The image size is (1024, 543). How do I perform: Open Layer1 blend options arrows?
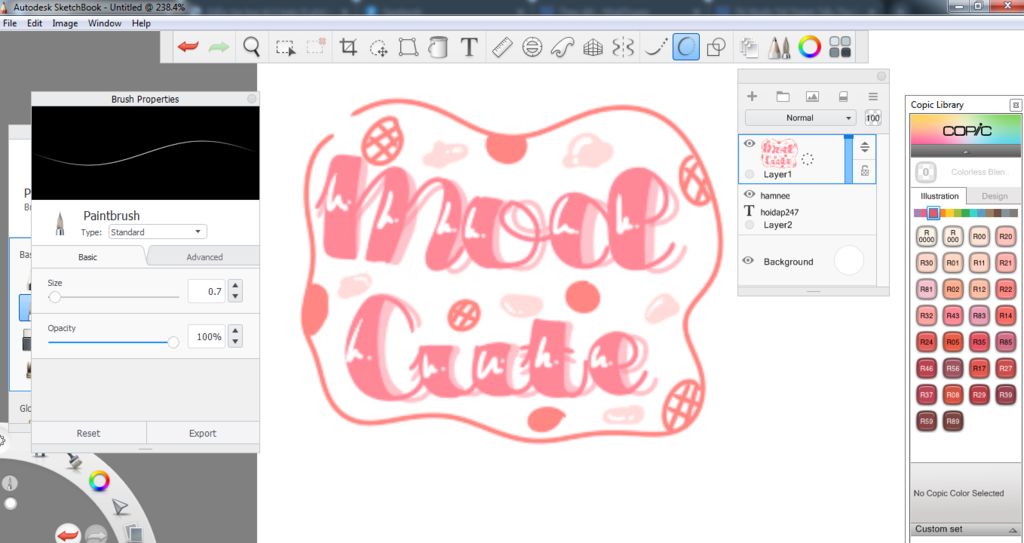pos(865,147)
